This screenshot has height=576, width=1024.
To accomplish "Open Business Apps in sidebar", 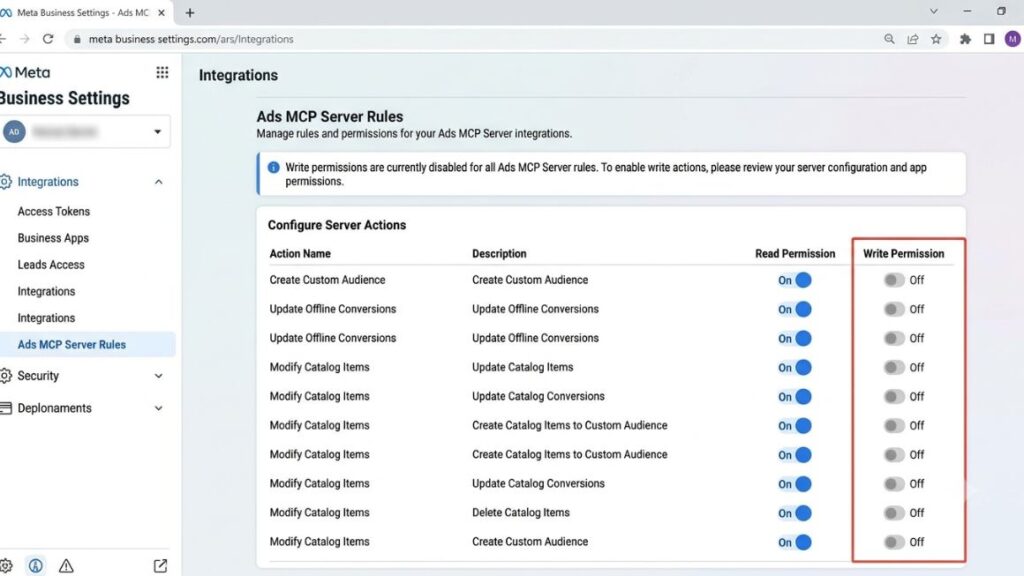I will click(x=53, y=238).
